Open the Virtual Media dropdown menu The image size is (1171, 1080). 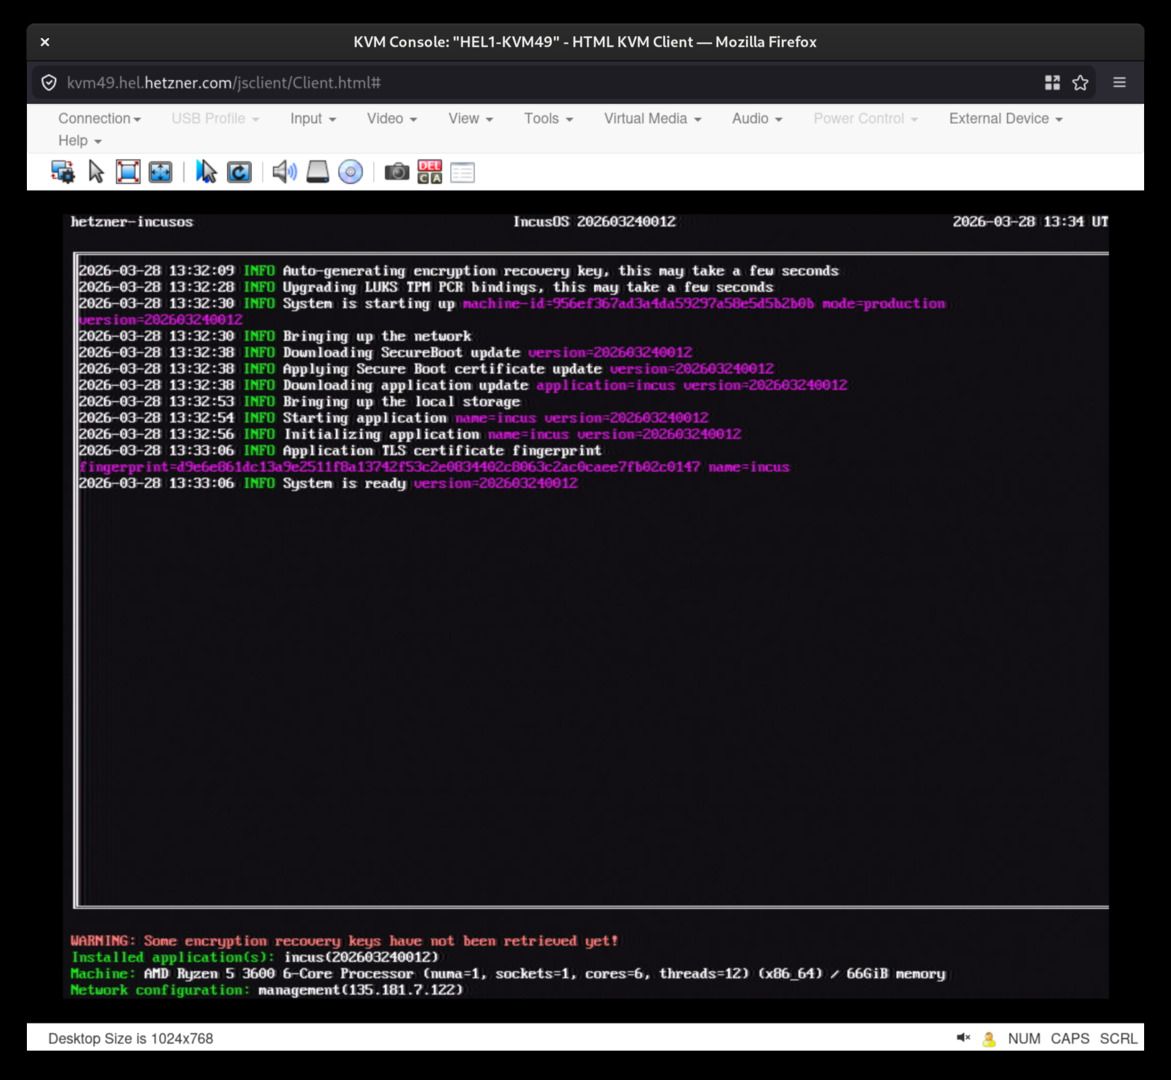pos(651,118)
